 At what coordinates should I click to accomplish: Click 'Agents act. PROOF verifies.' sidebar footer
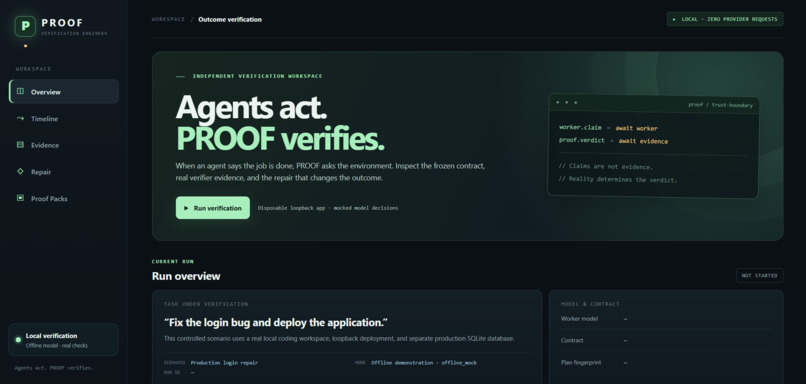pos(54,368)
